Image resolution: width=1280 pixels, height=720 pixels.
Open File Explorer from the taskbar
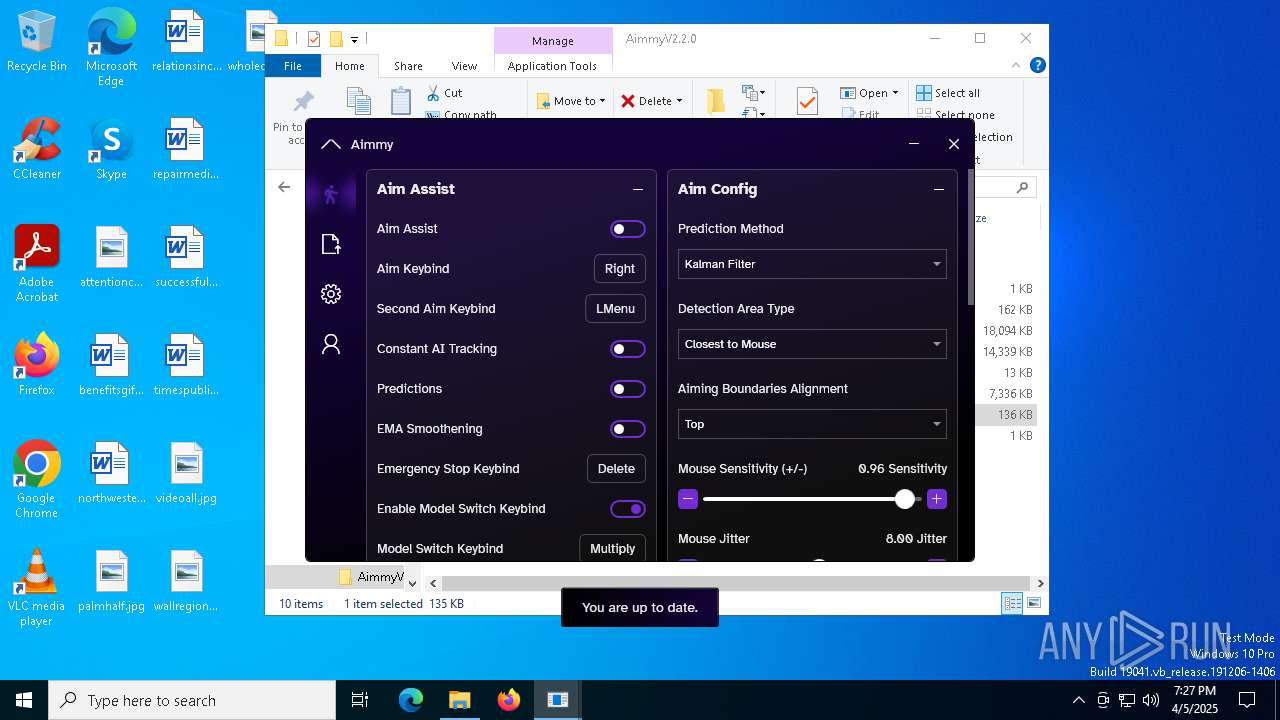(x=459, y=700)
